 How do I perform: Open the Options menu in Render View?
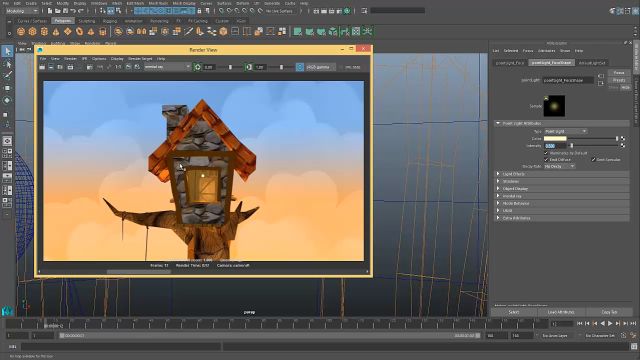click(x=99, y=59)
